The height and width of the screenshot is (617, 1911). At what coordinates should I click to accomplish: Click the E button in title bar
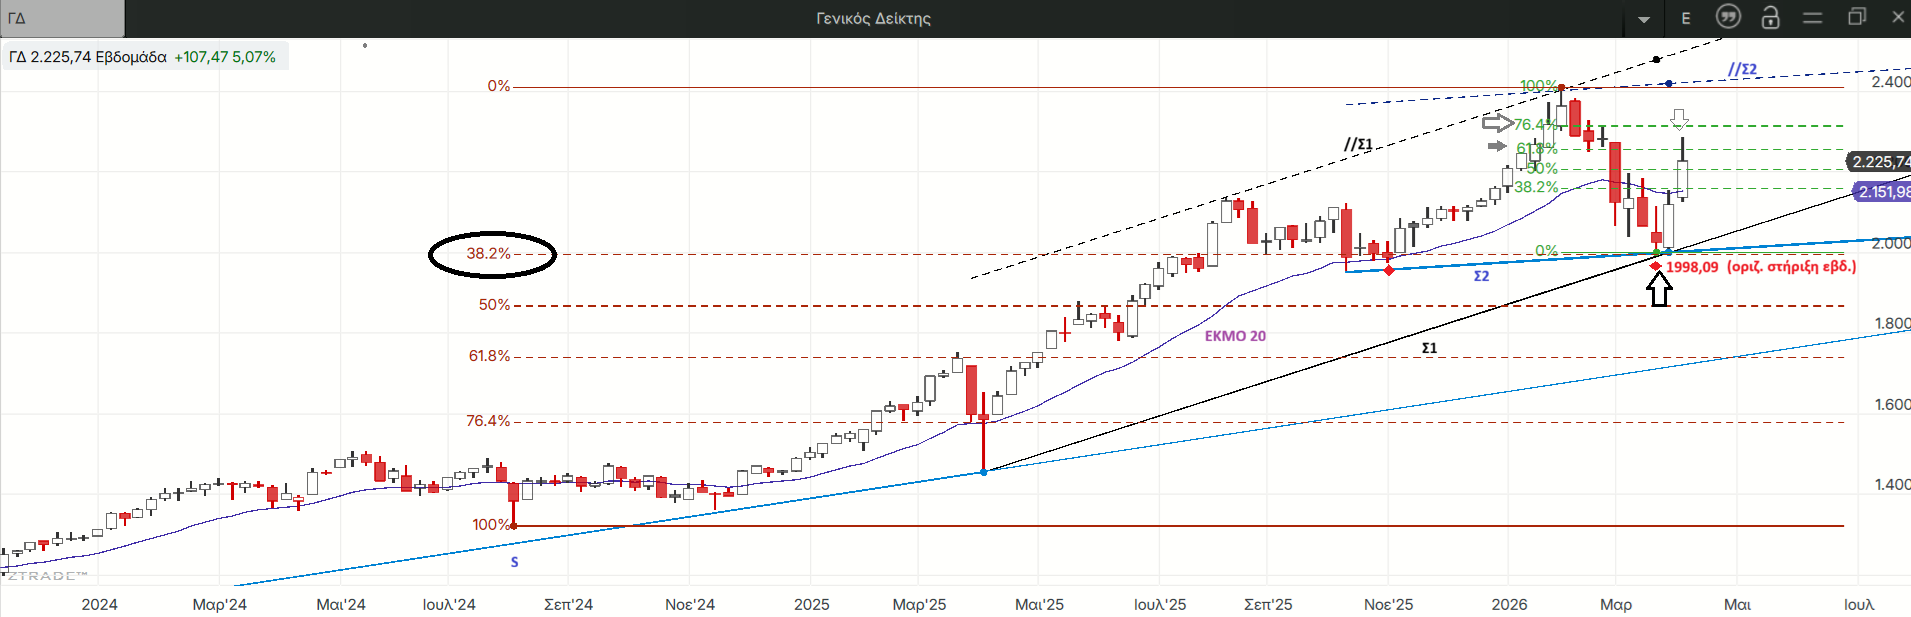pyautogui.click(x=1686, y=18)
